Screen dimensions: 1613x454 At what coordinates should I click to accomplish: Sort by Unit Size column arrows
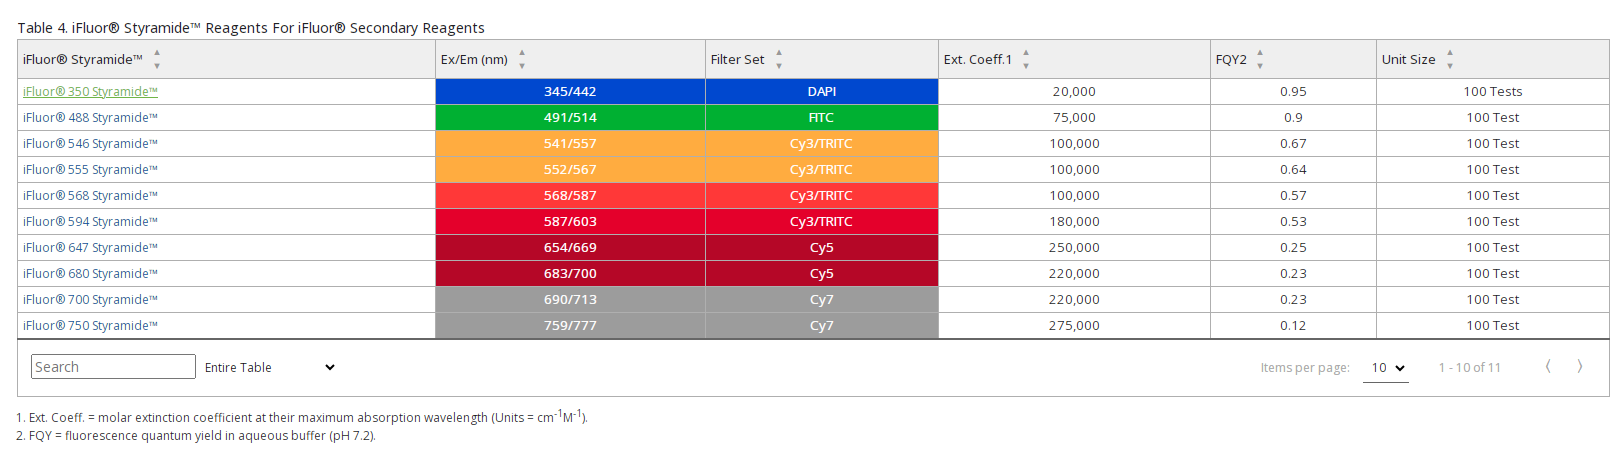[x=1450, y=59]
